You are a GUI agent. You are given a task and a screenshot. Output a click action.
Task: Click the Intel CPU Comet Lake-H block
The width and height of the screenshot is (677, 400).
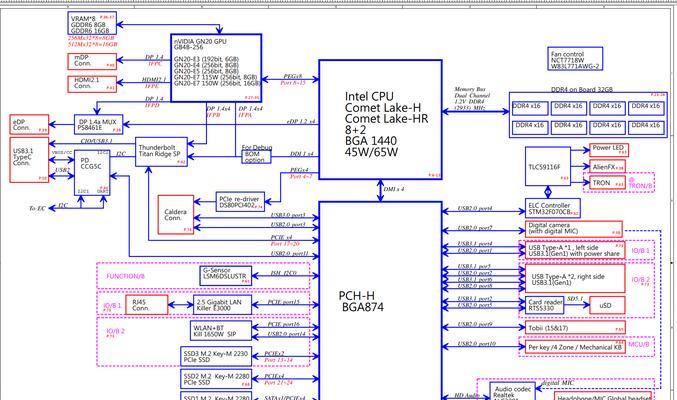tap(380, 120)
